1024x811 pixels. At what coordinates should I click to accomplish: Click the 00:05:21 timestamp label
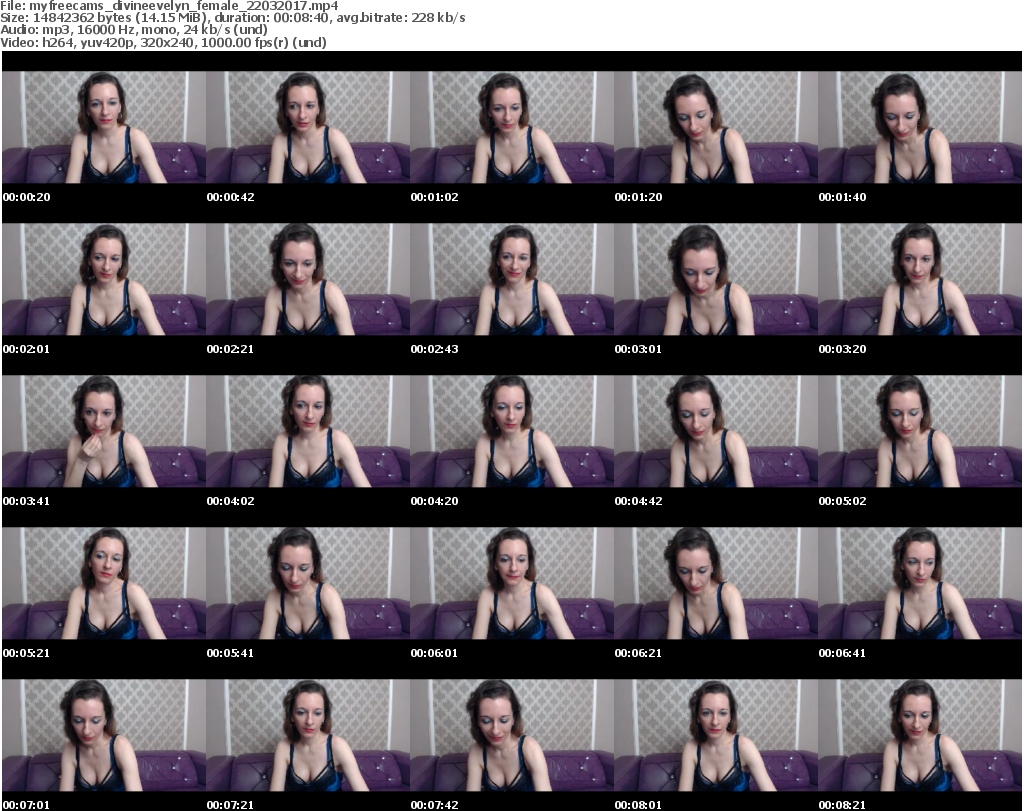point(26,653)
